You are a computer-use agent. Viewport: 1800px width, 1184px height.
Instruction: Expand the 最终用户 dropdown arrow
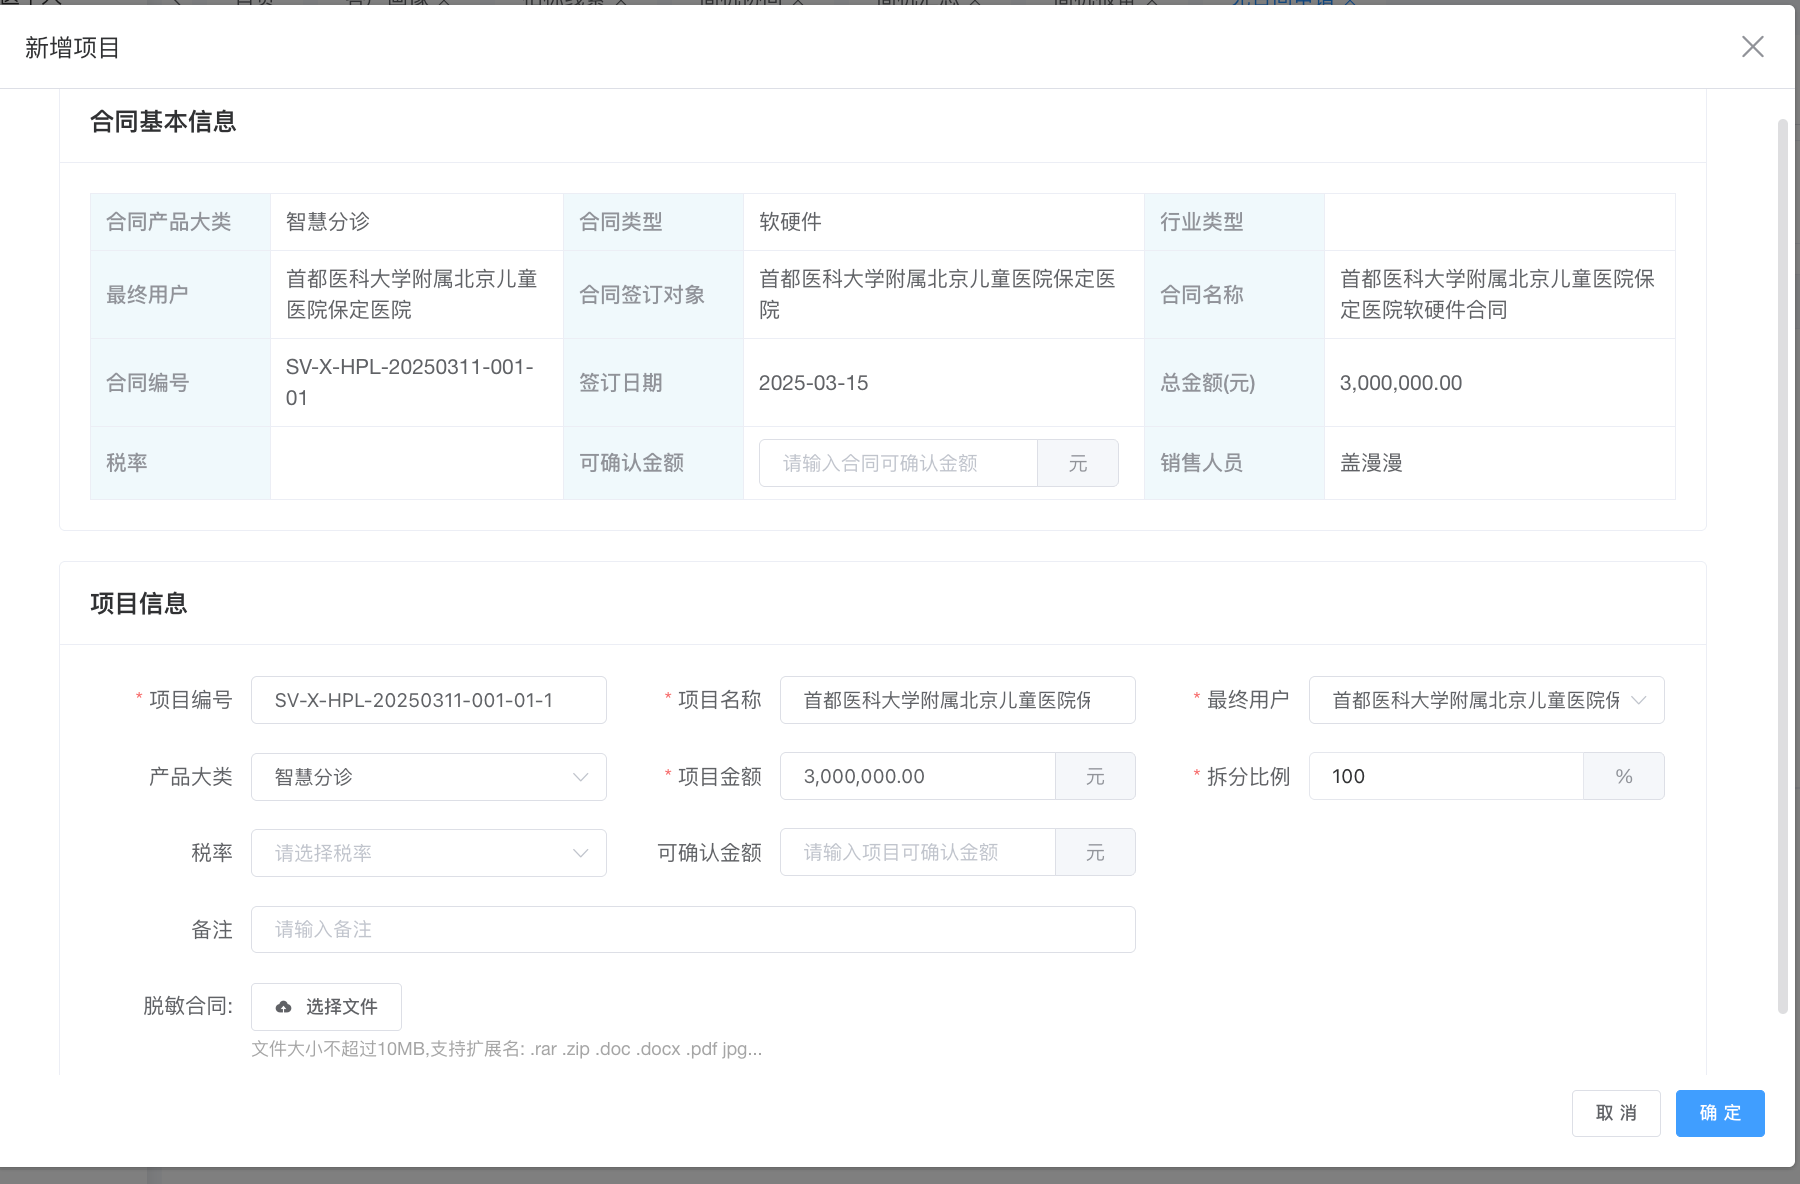coord(1638,700)
